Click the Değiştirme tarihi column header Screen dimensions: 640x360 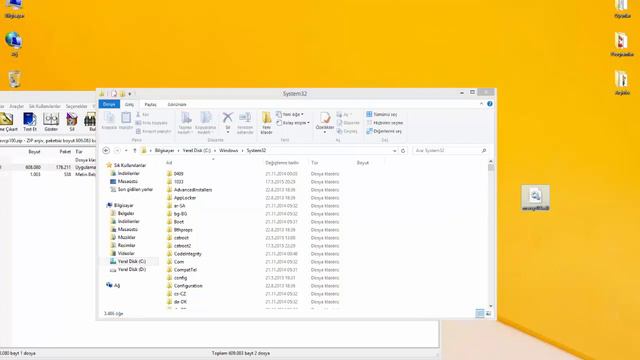(x=282, y=163)
